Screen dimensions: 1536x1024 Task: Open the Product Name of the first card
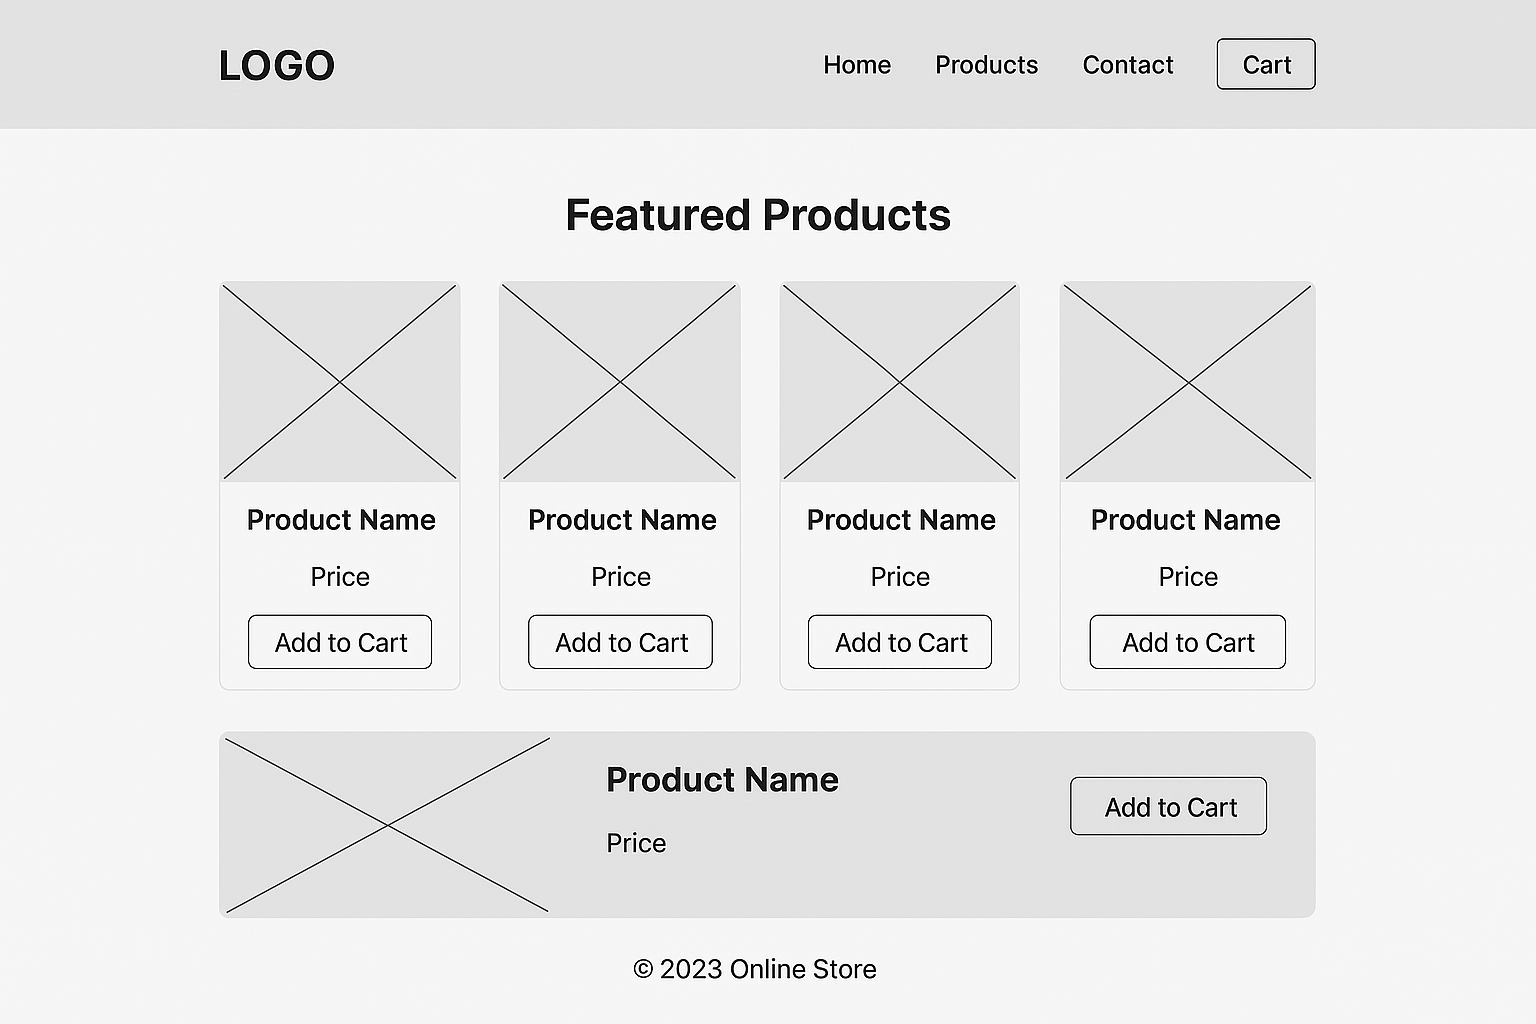341,520
